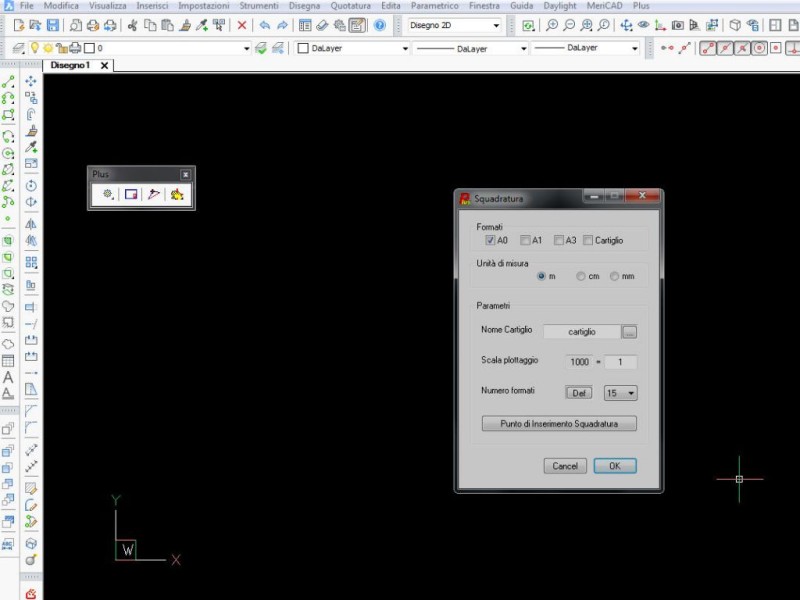Click the Save floppy disk icon
The image size is (800, 600).
pos(53,25)
